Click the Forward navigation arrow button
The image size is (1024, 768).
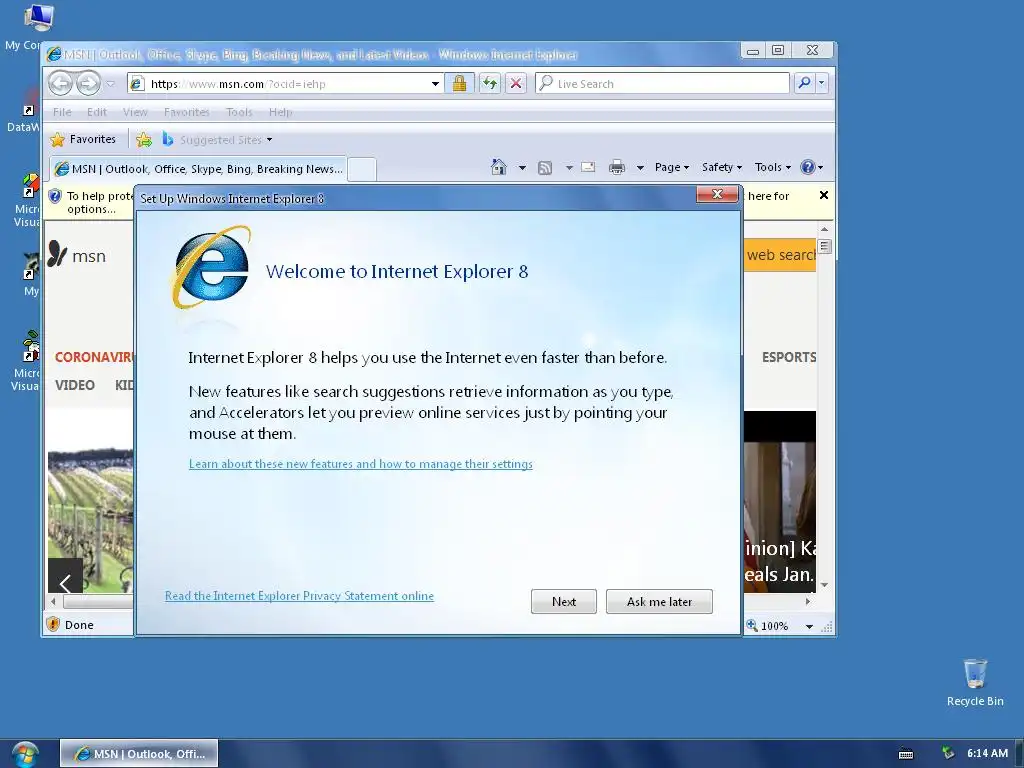point(88,83)
